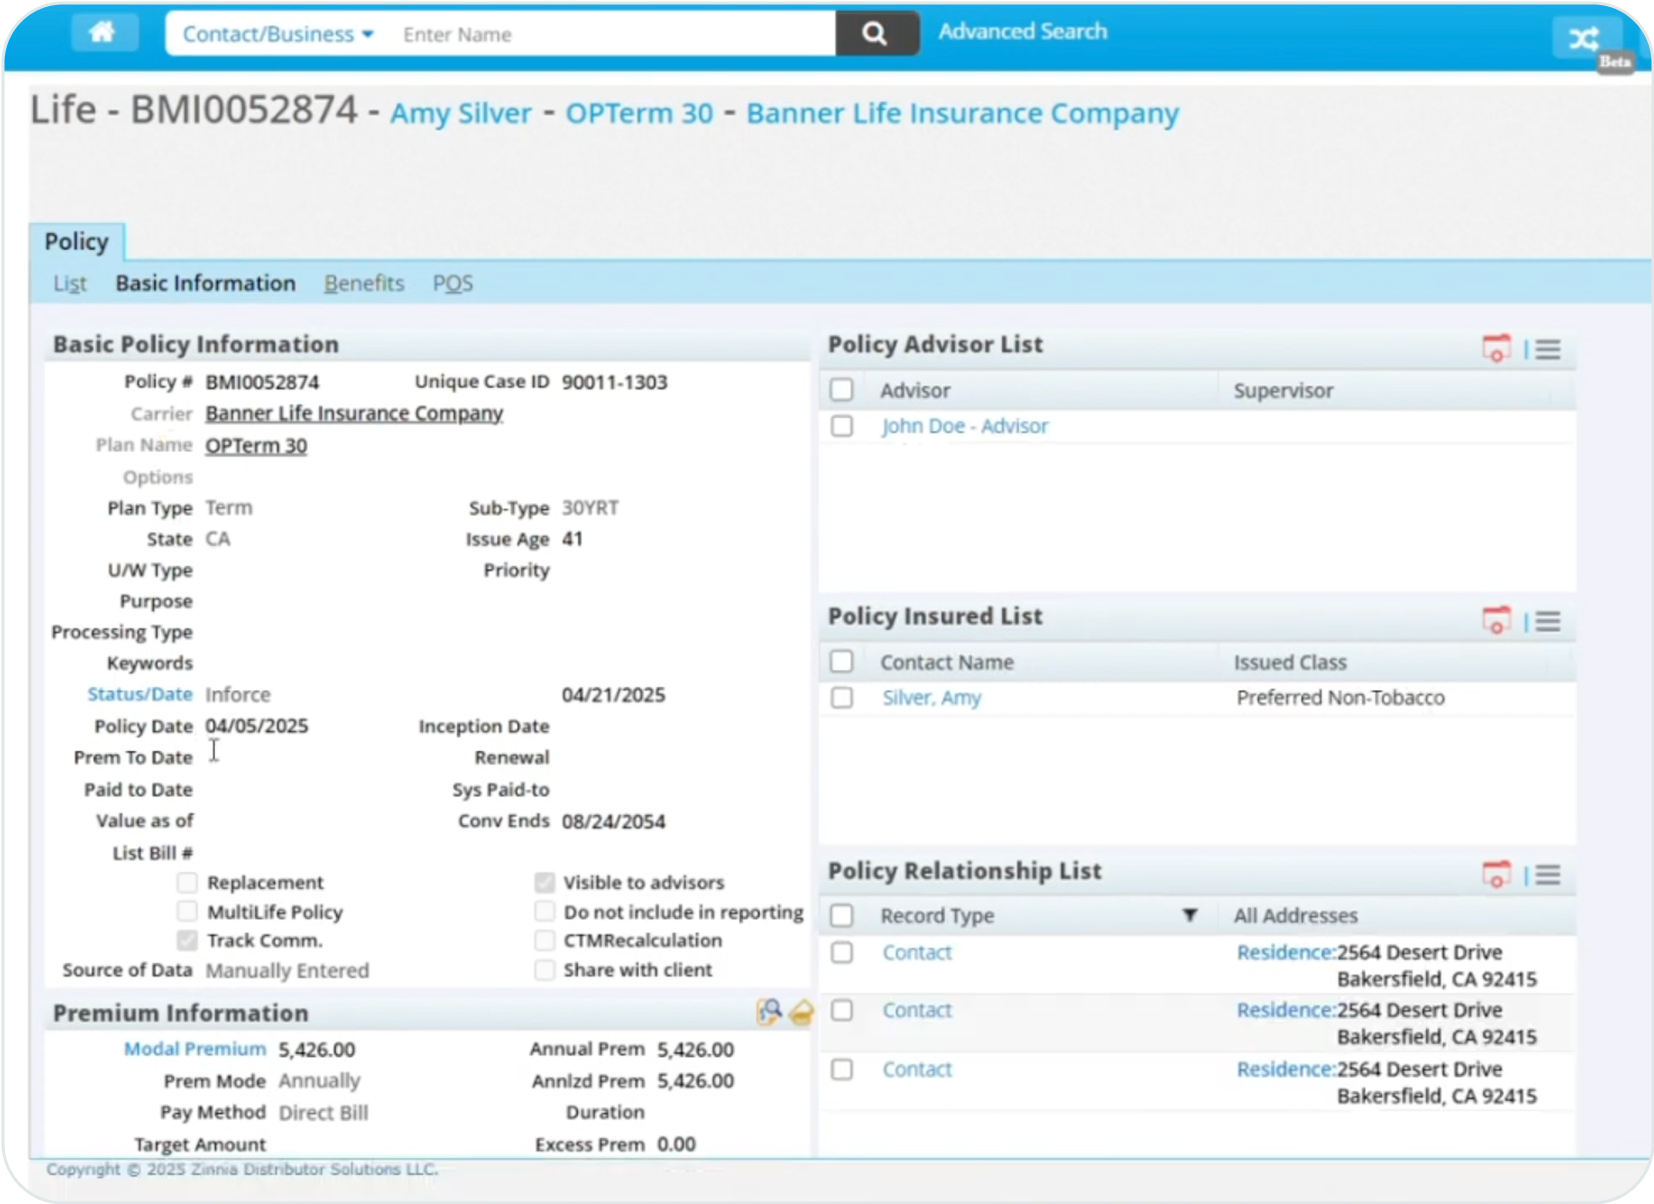Open the second Contact relationship link

[917, 1010]
